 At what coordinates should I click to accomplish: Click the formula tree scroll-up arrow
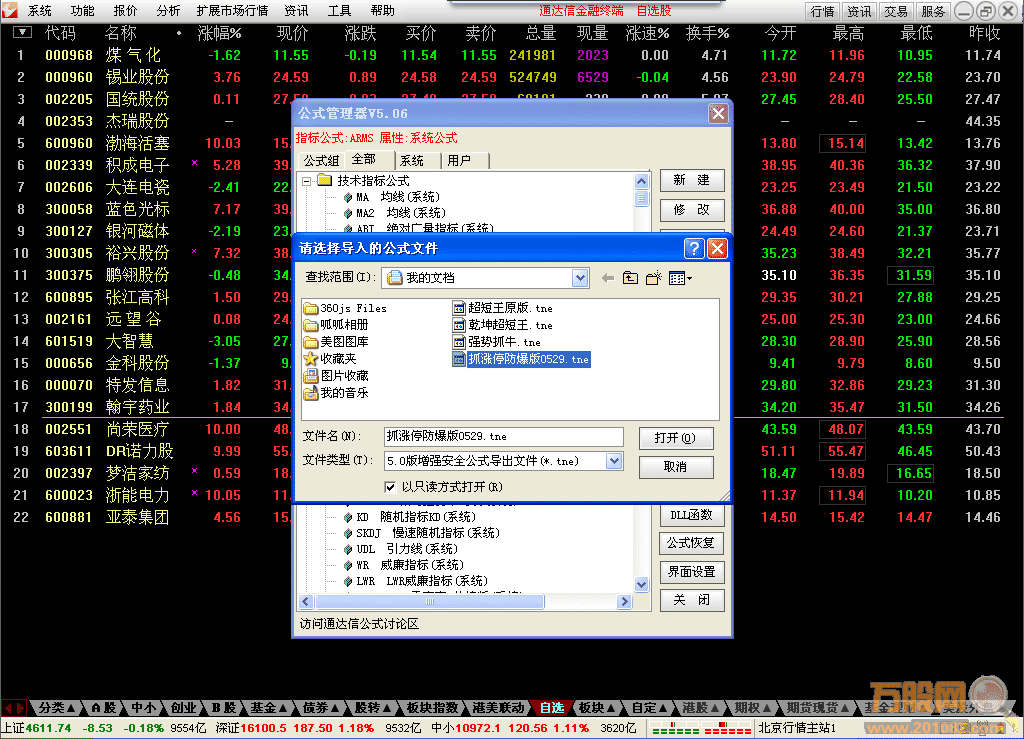coord(641,181)
